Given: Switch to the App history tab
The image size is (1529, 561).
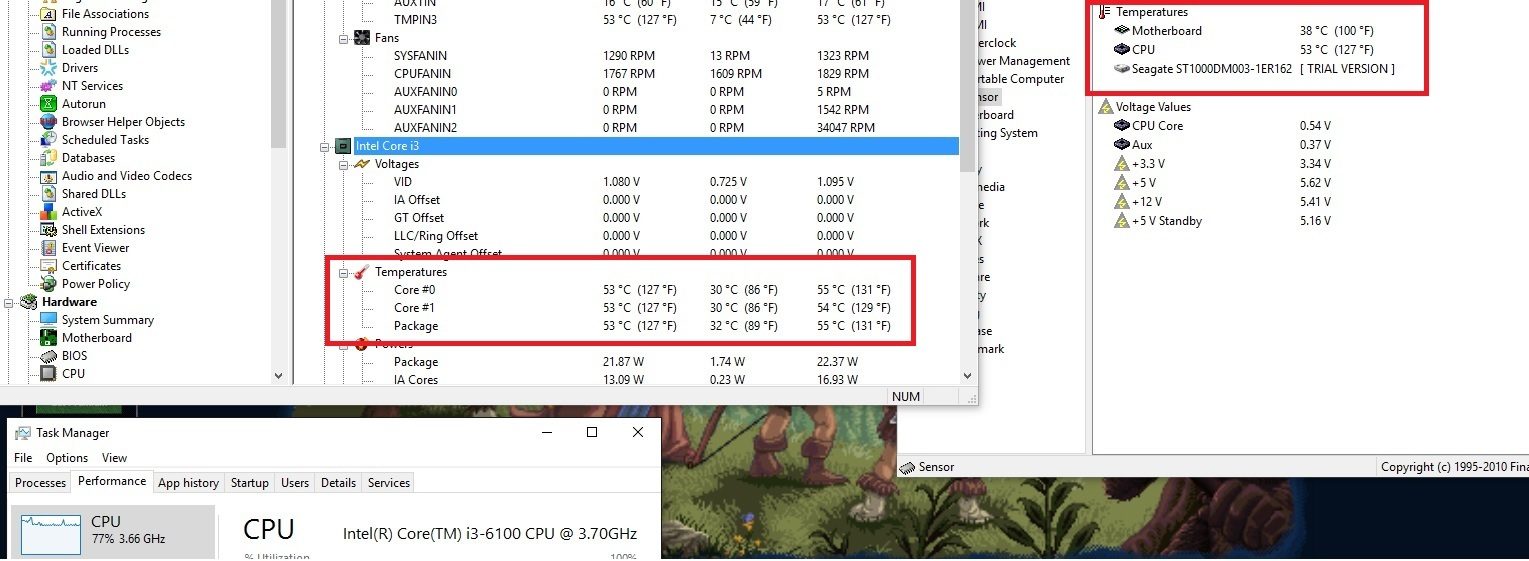Looking at the screenshot, I should (188, 483).
